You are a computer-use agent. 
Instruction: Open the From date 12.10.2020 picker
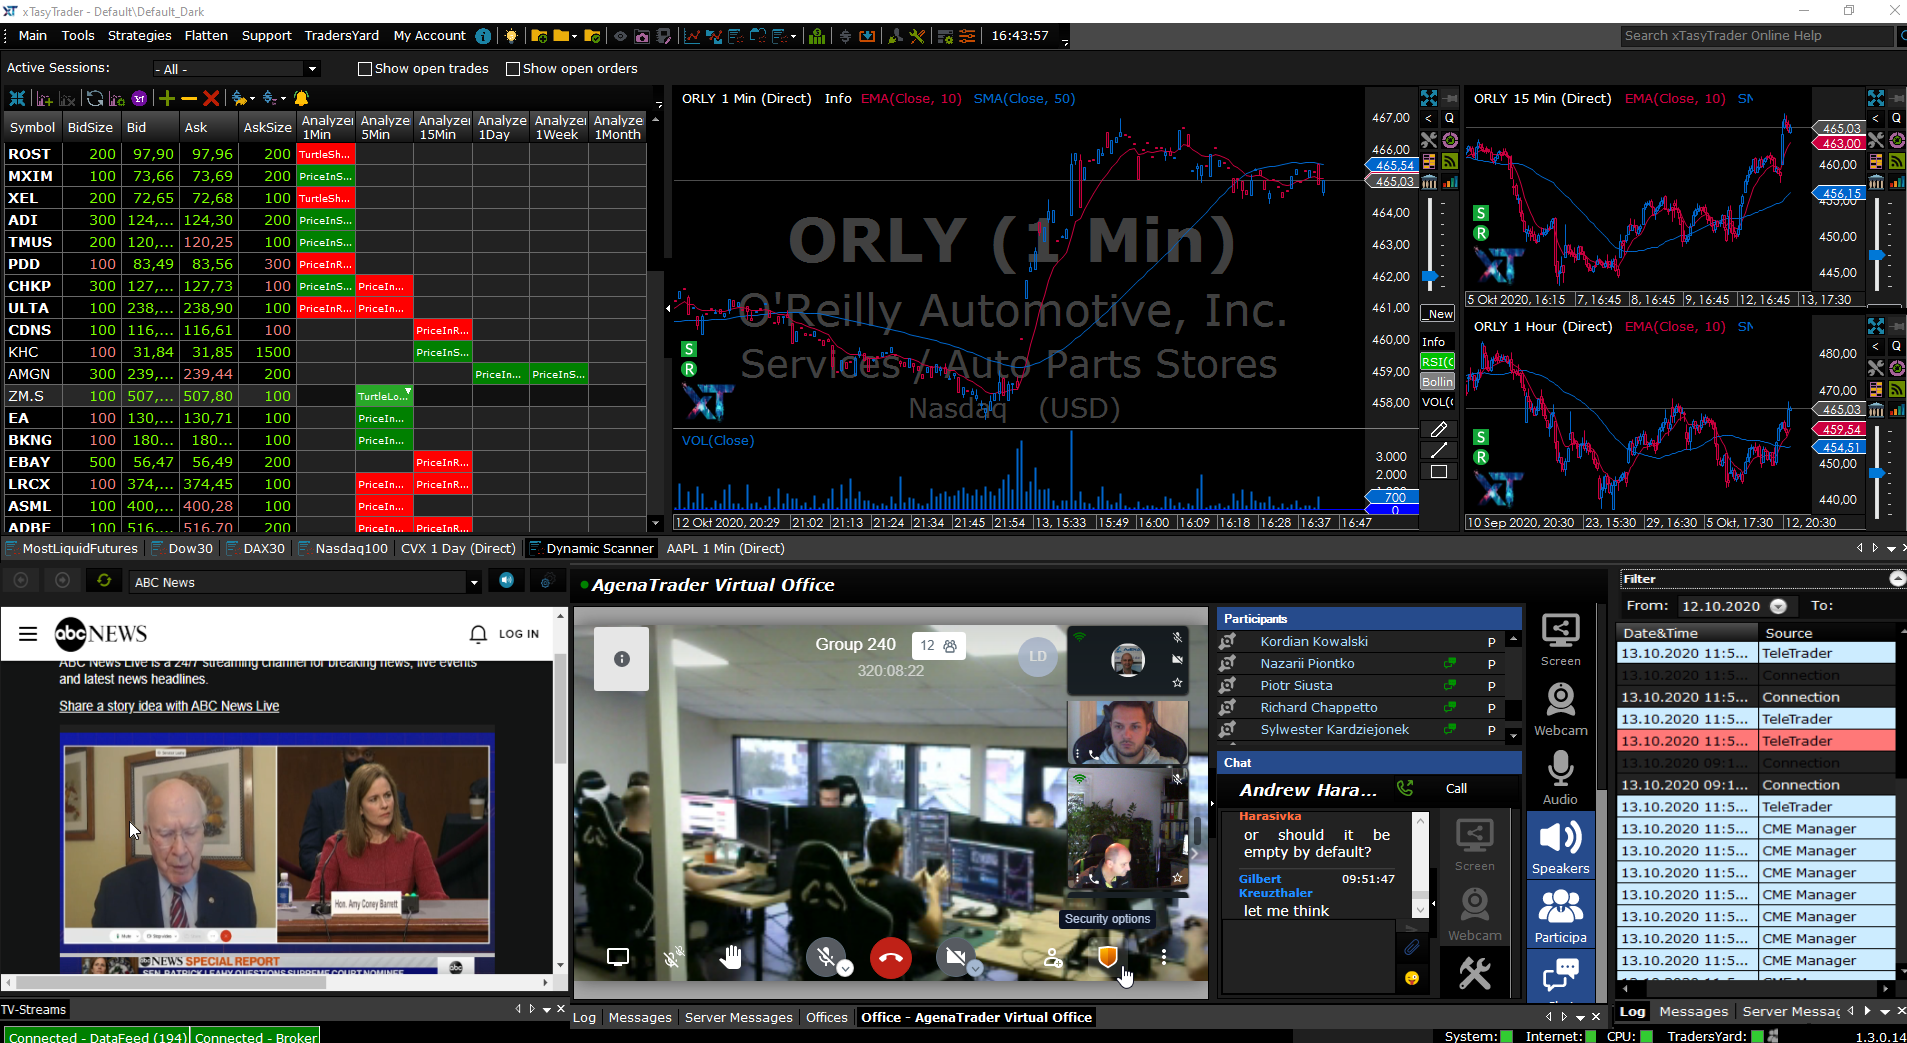1778,606
